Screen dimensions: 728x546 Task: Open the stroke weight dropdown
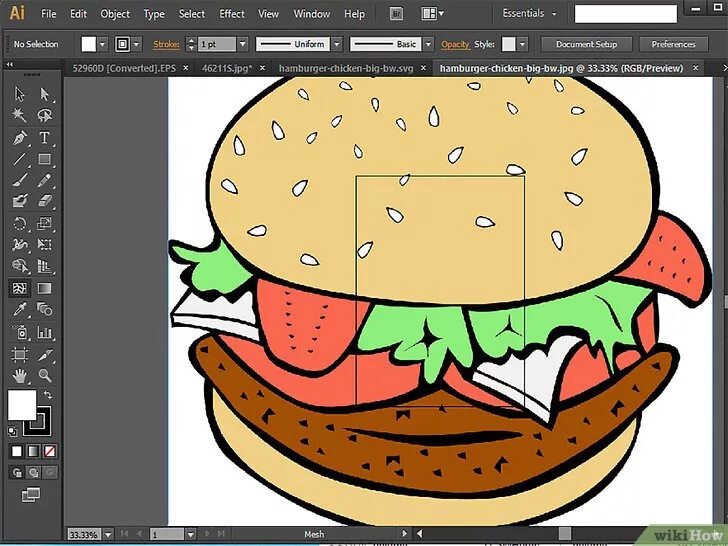coord(243,45)
